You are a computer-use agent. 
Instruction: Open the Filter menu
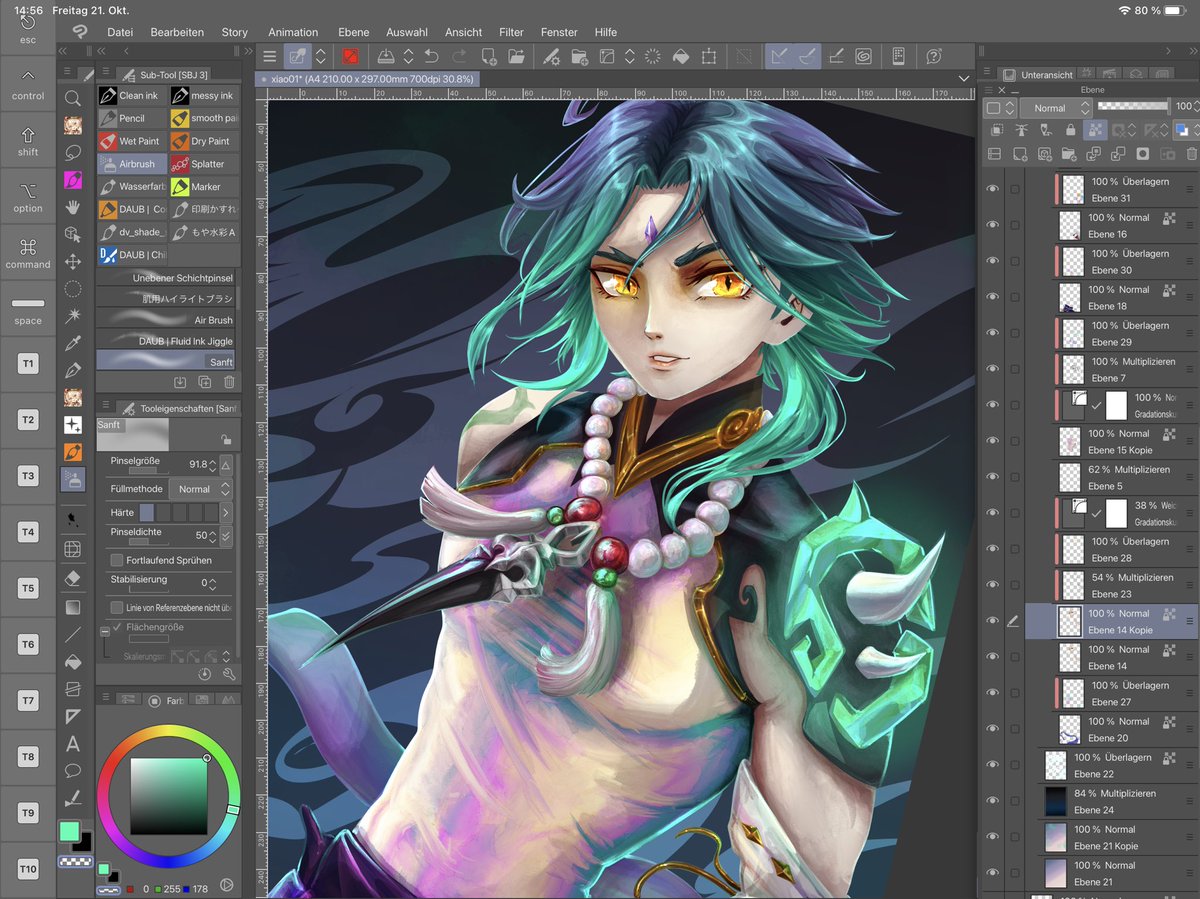click(x=511, y=32)
